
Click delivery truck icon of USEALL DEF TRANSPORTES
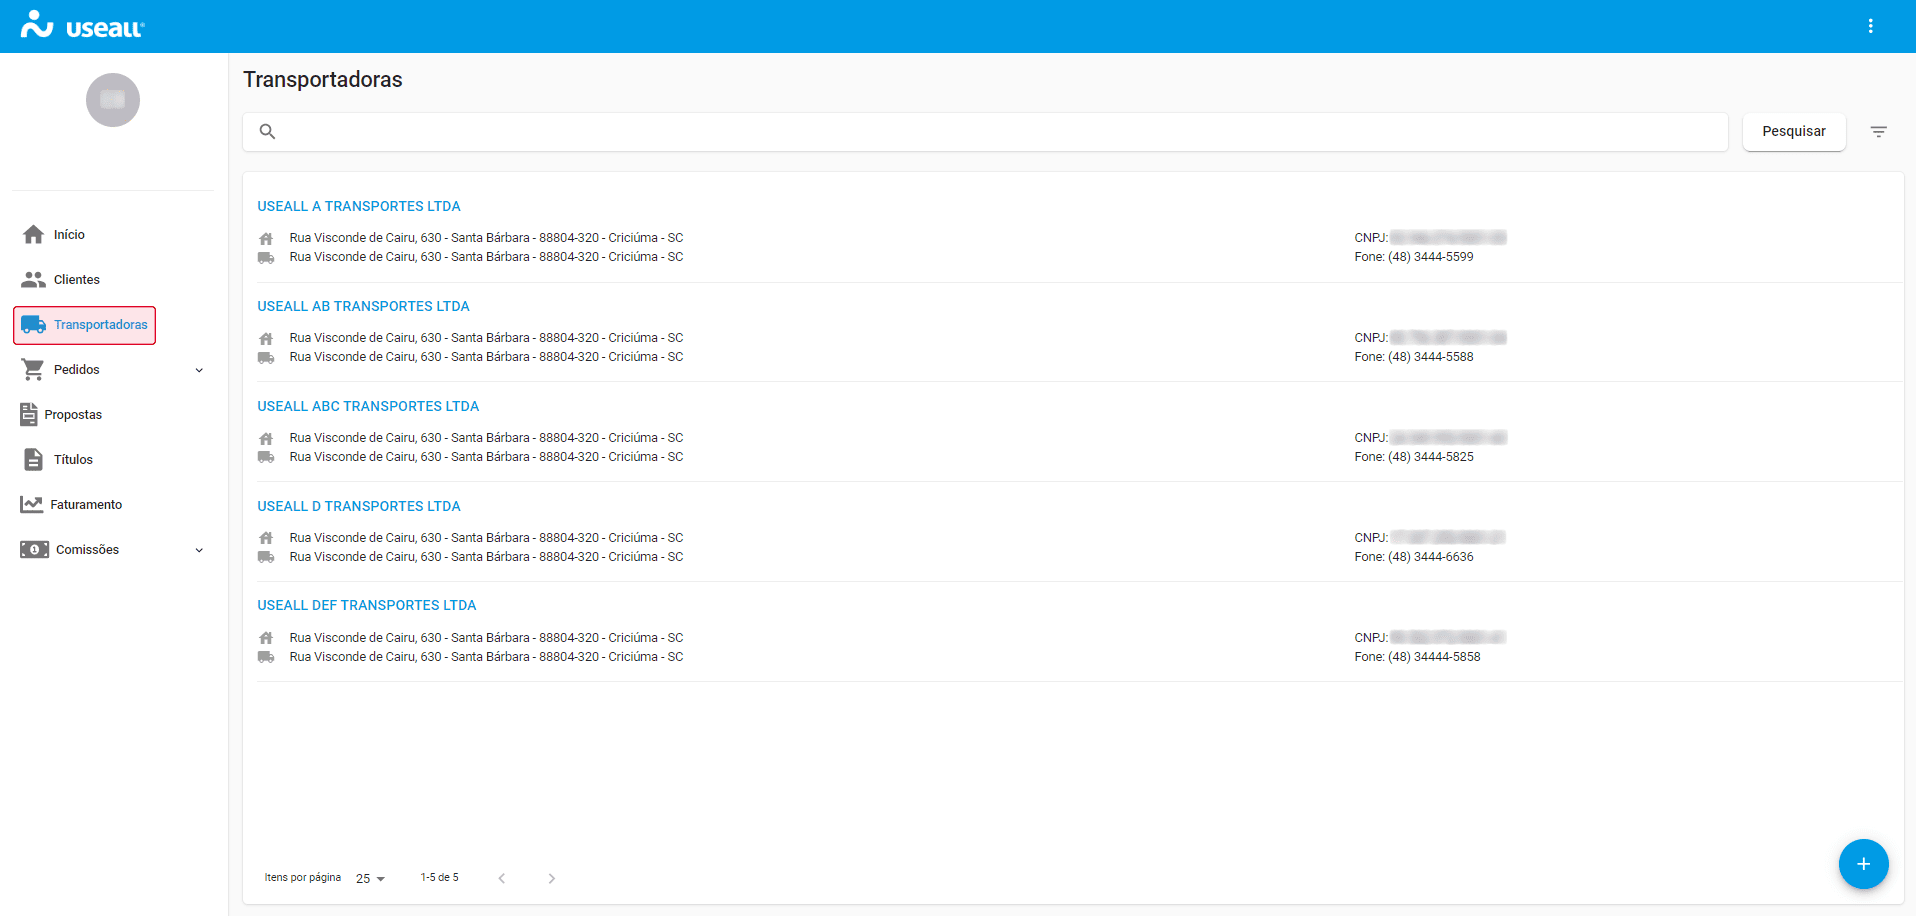click(x=266, y=657)
